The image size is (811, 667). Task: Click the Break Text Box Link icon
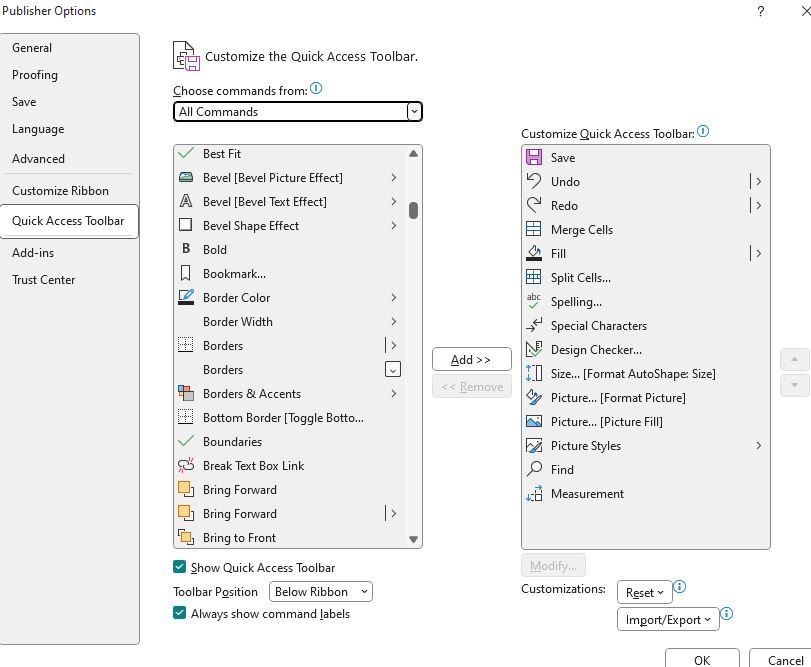(186, 465)
